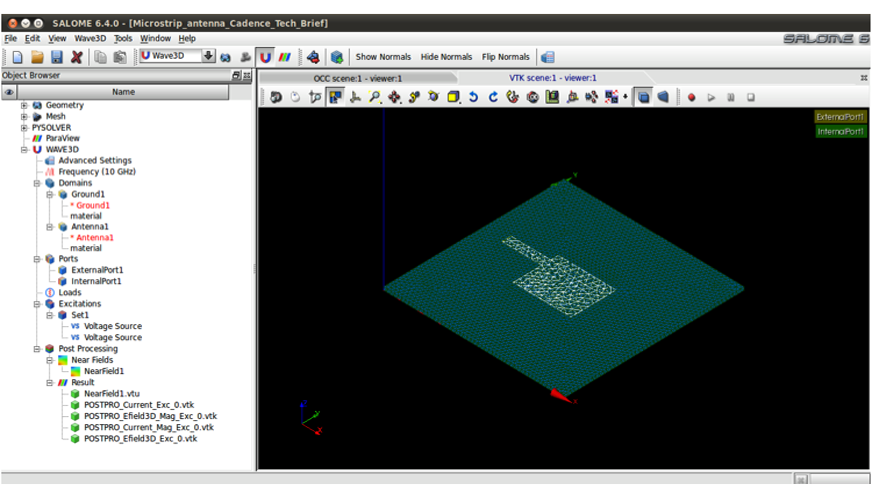
Task: Activate the Geometry module icon
Action: pos(225,57)
